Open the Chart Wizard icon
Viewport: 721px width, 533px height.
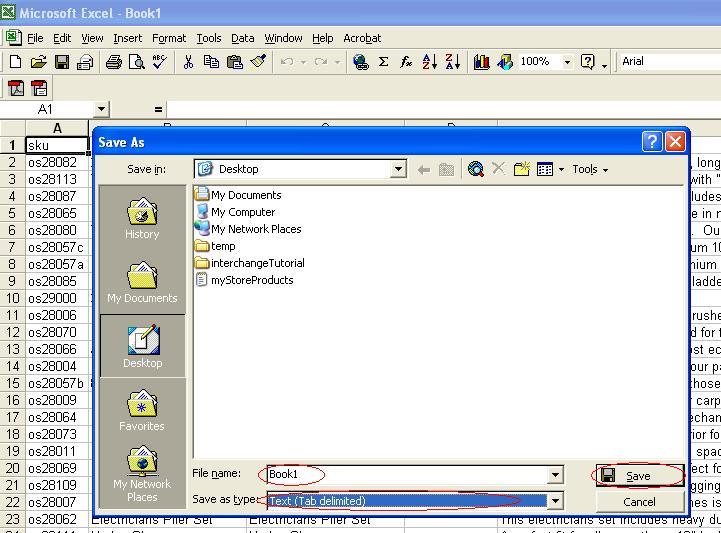tap(481, 62)
